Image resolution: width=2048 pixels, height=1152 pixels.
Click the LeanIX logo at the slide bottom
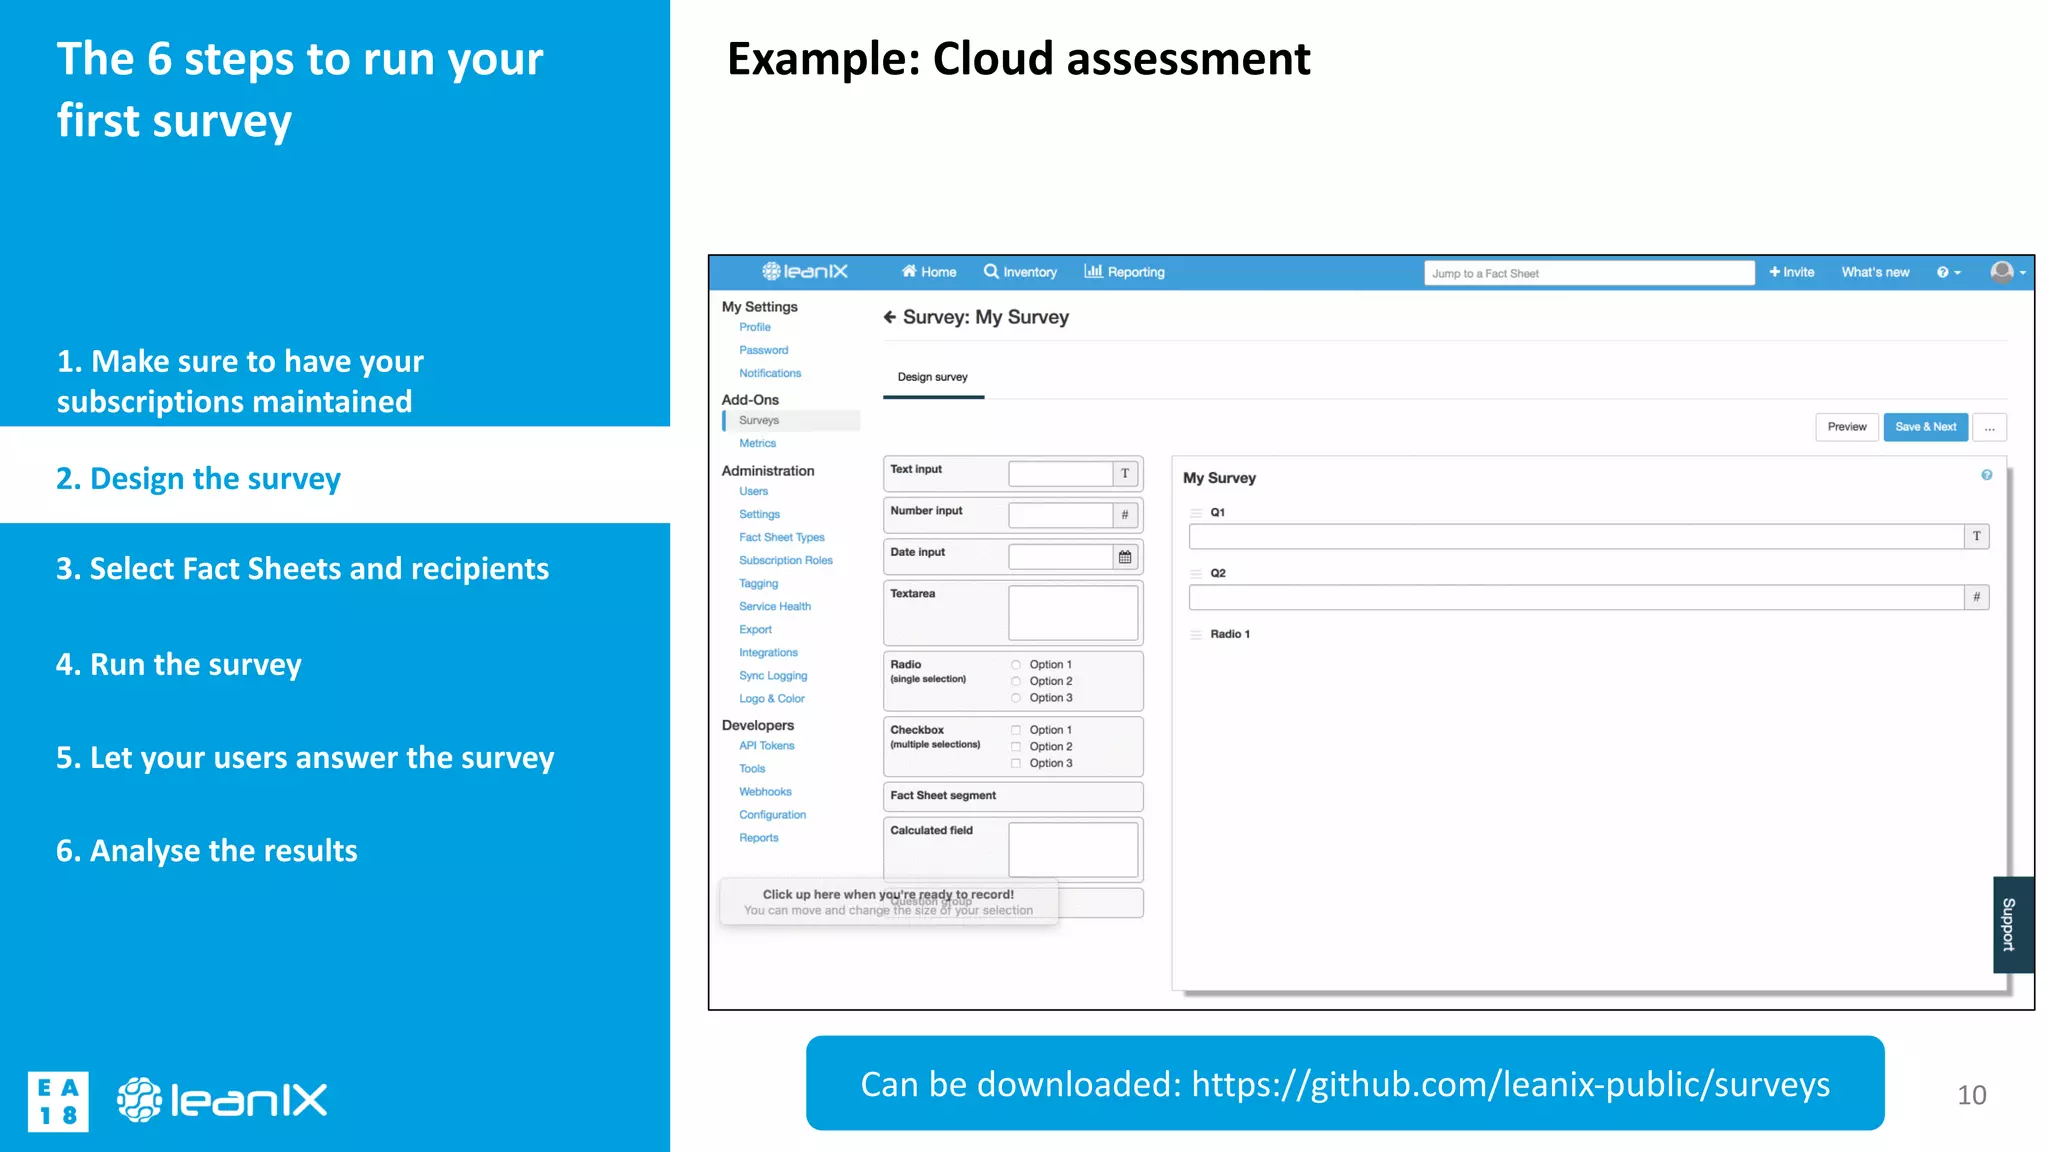[222, 1100]
